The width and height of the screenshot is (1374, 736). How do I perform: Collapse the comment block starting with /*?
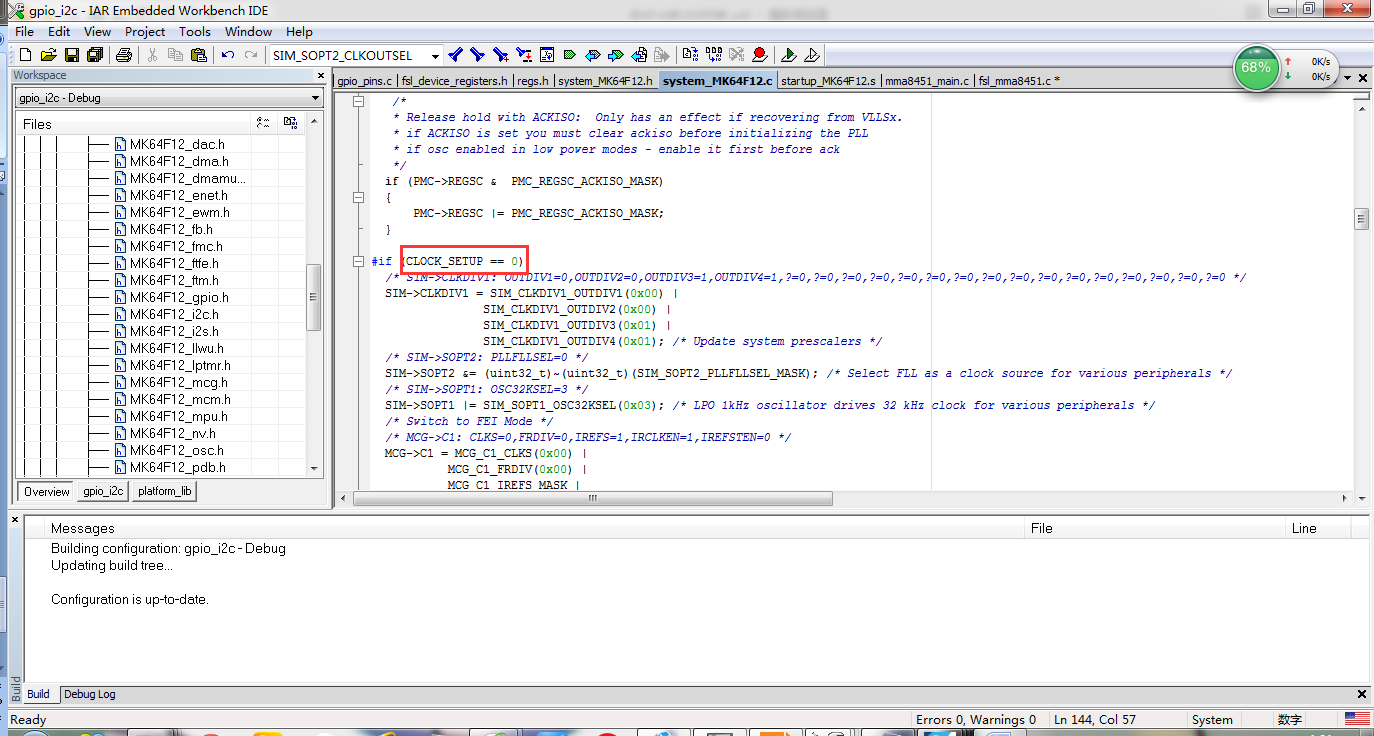point(359,101)
